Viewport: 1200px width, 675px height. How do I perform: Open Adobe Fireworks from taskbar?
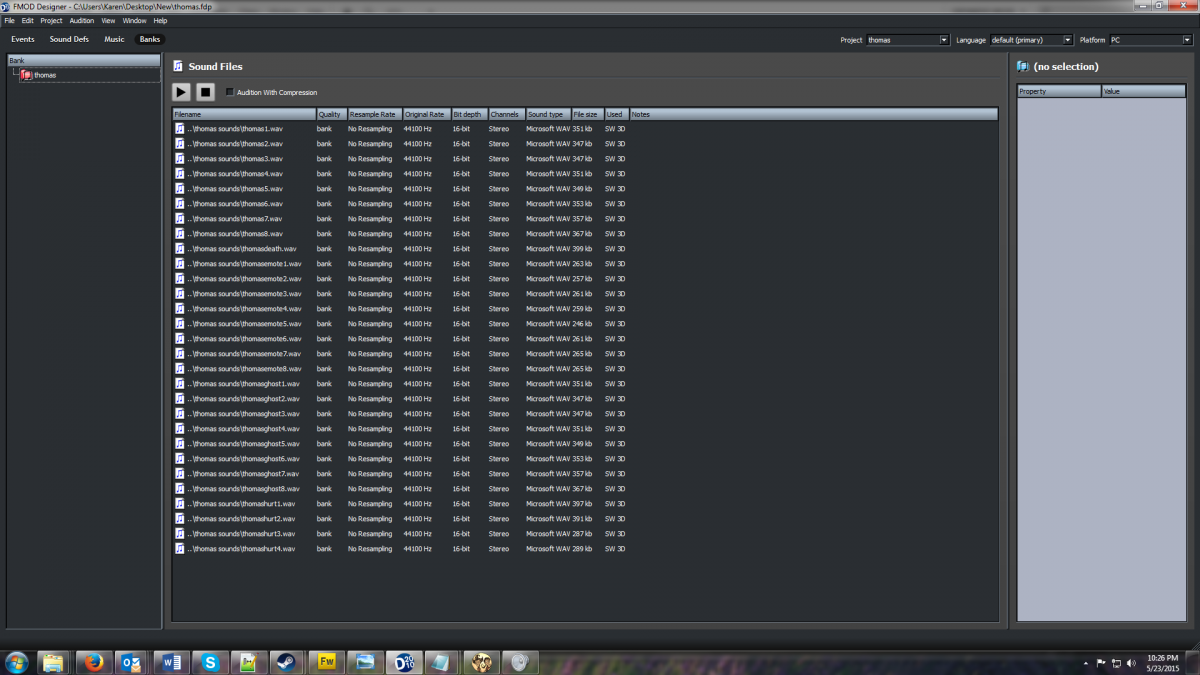[x=326, y=662]
